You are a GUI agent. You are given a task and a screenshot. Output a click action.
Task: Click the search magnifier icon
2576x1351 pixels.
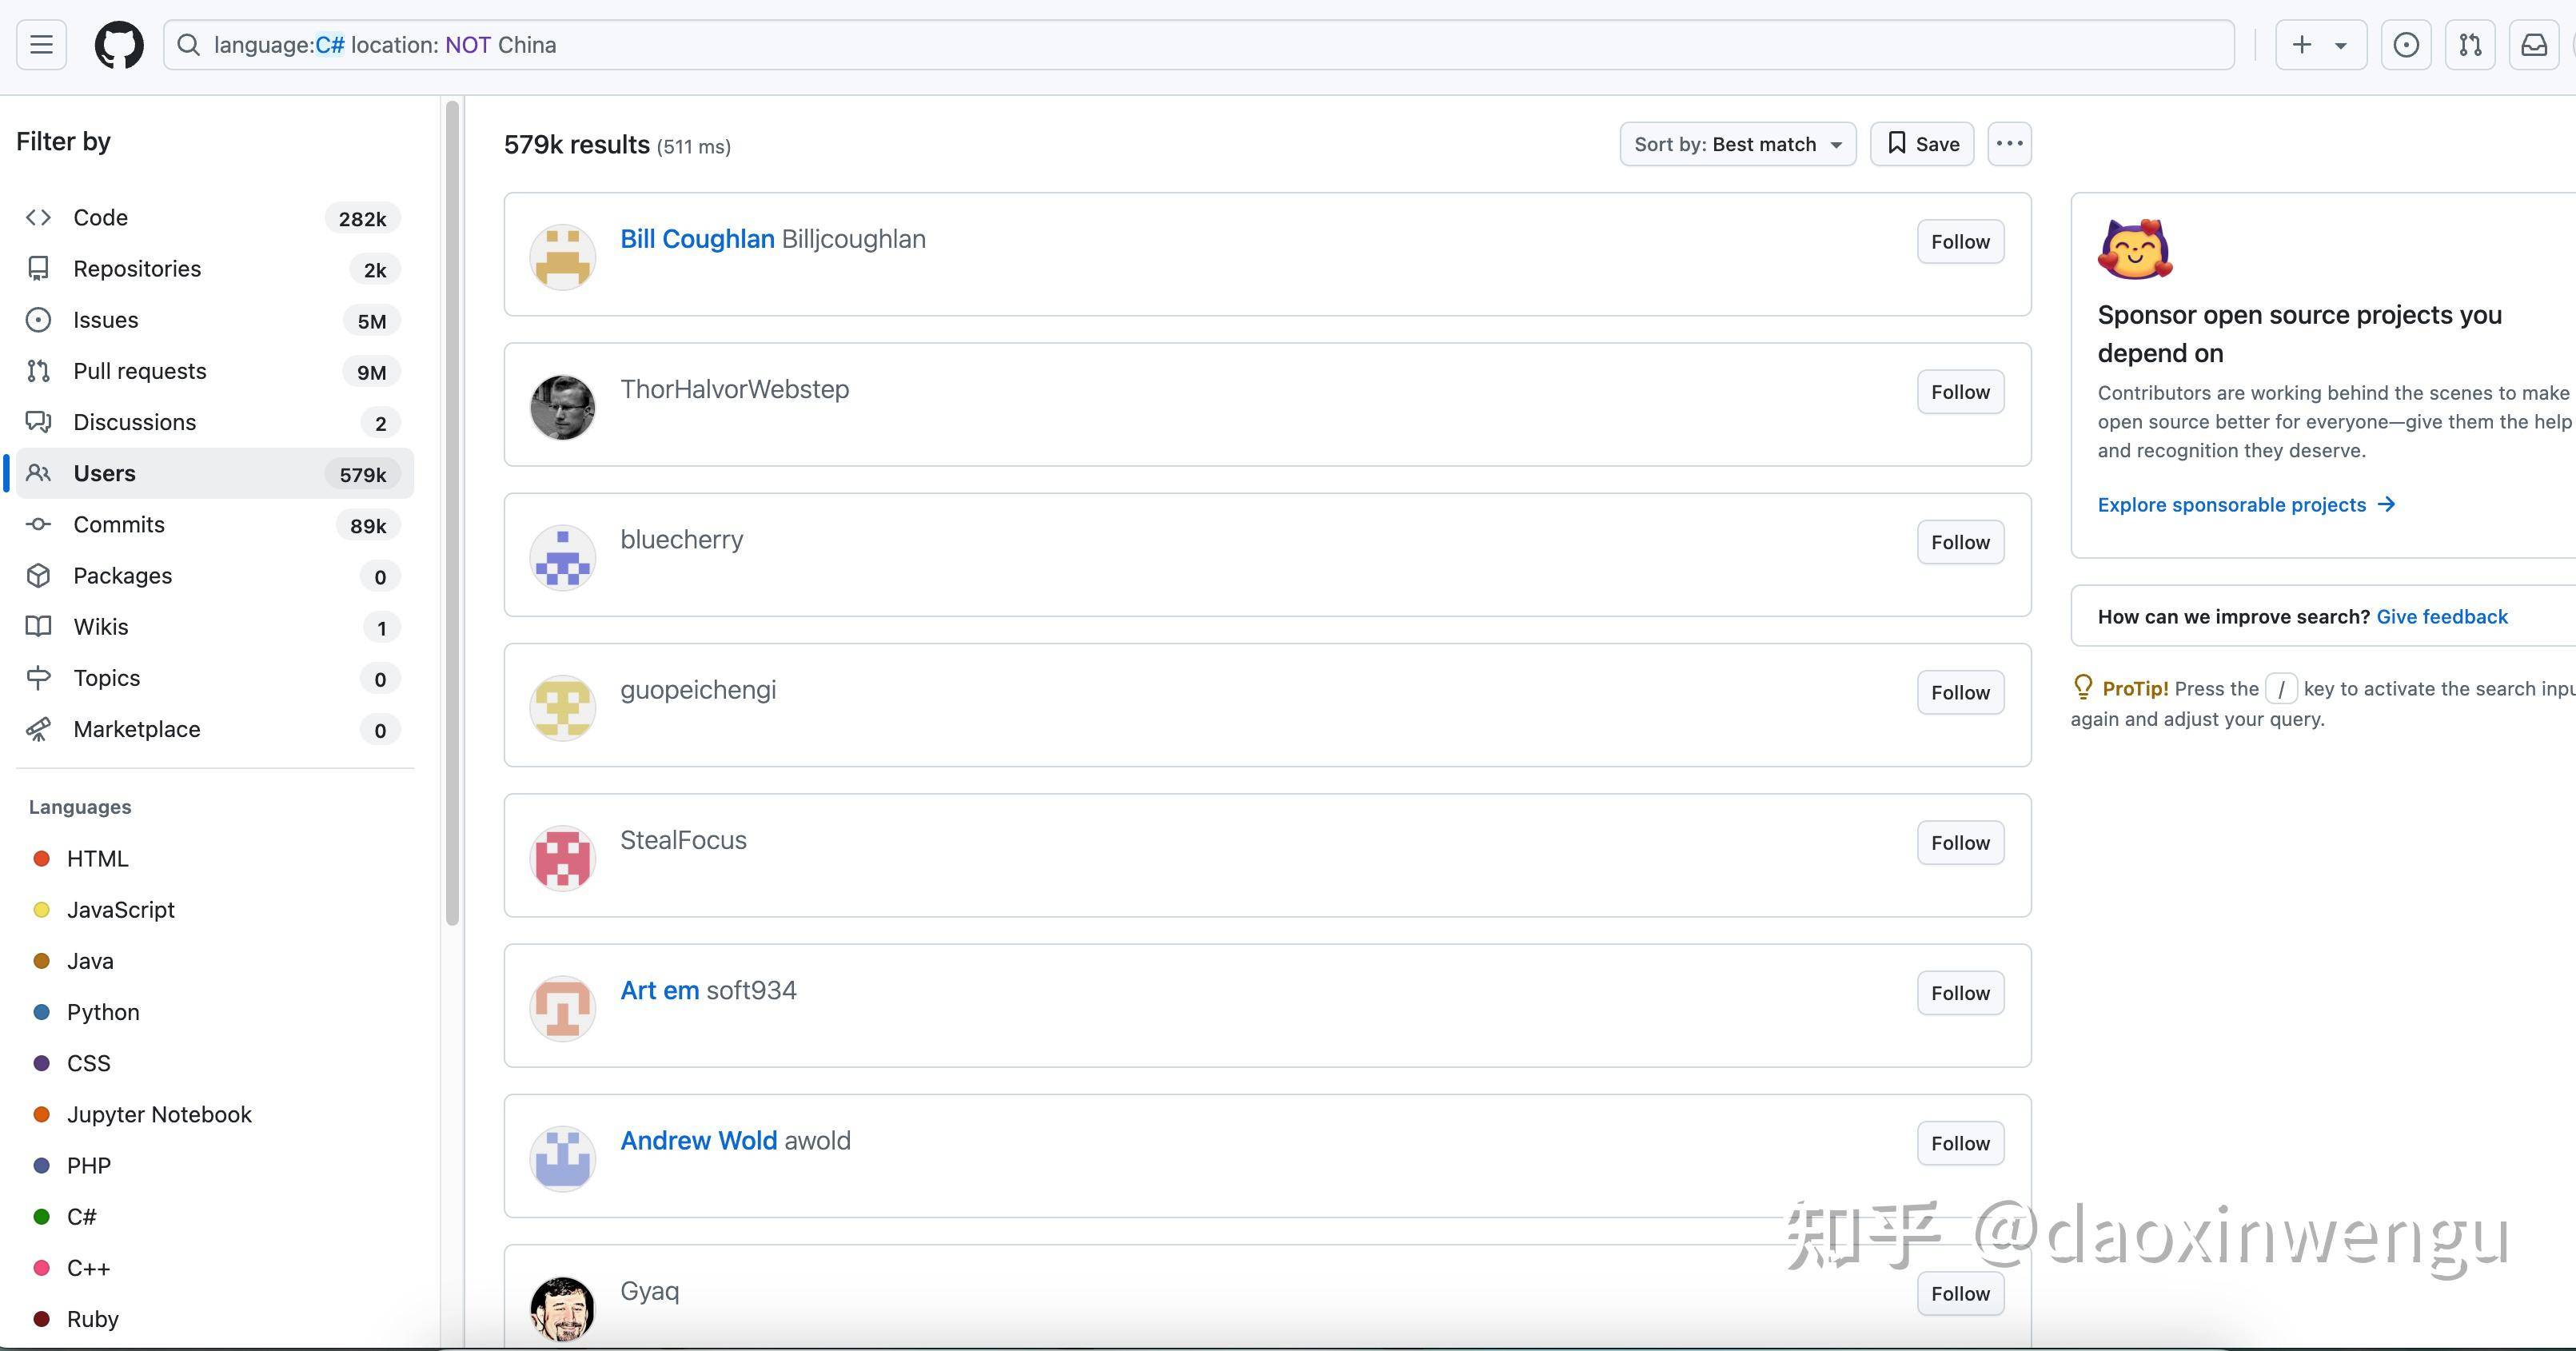[x=188, y=45]
